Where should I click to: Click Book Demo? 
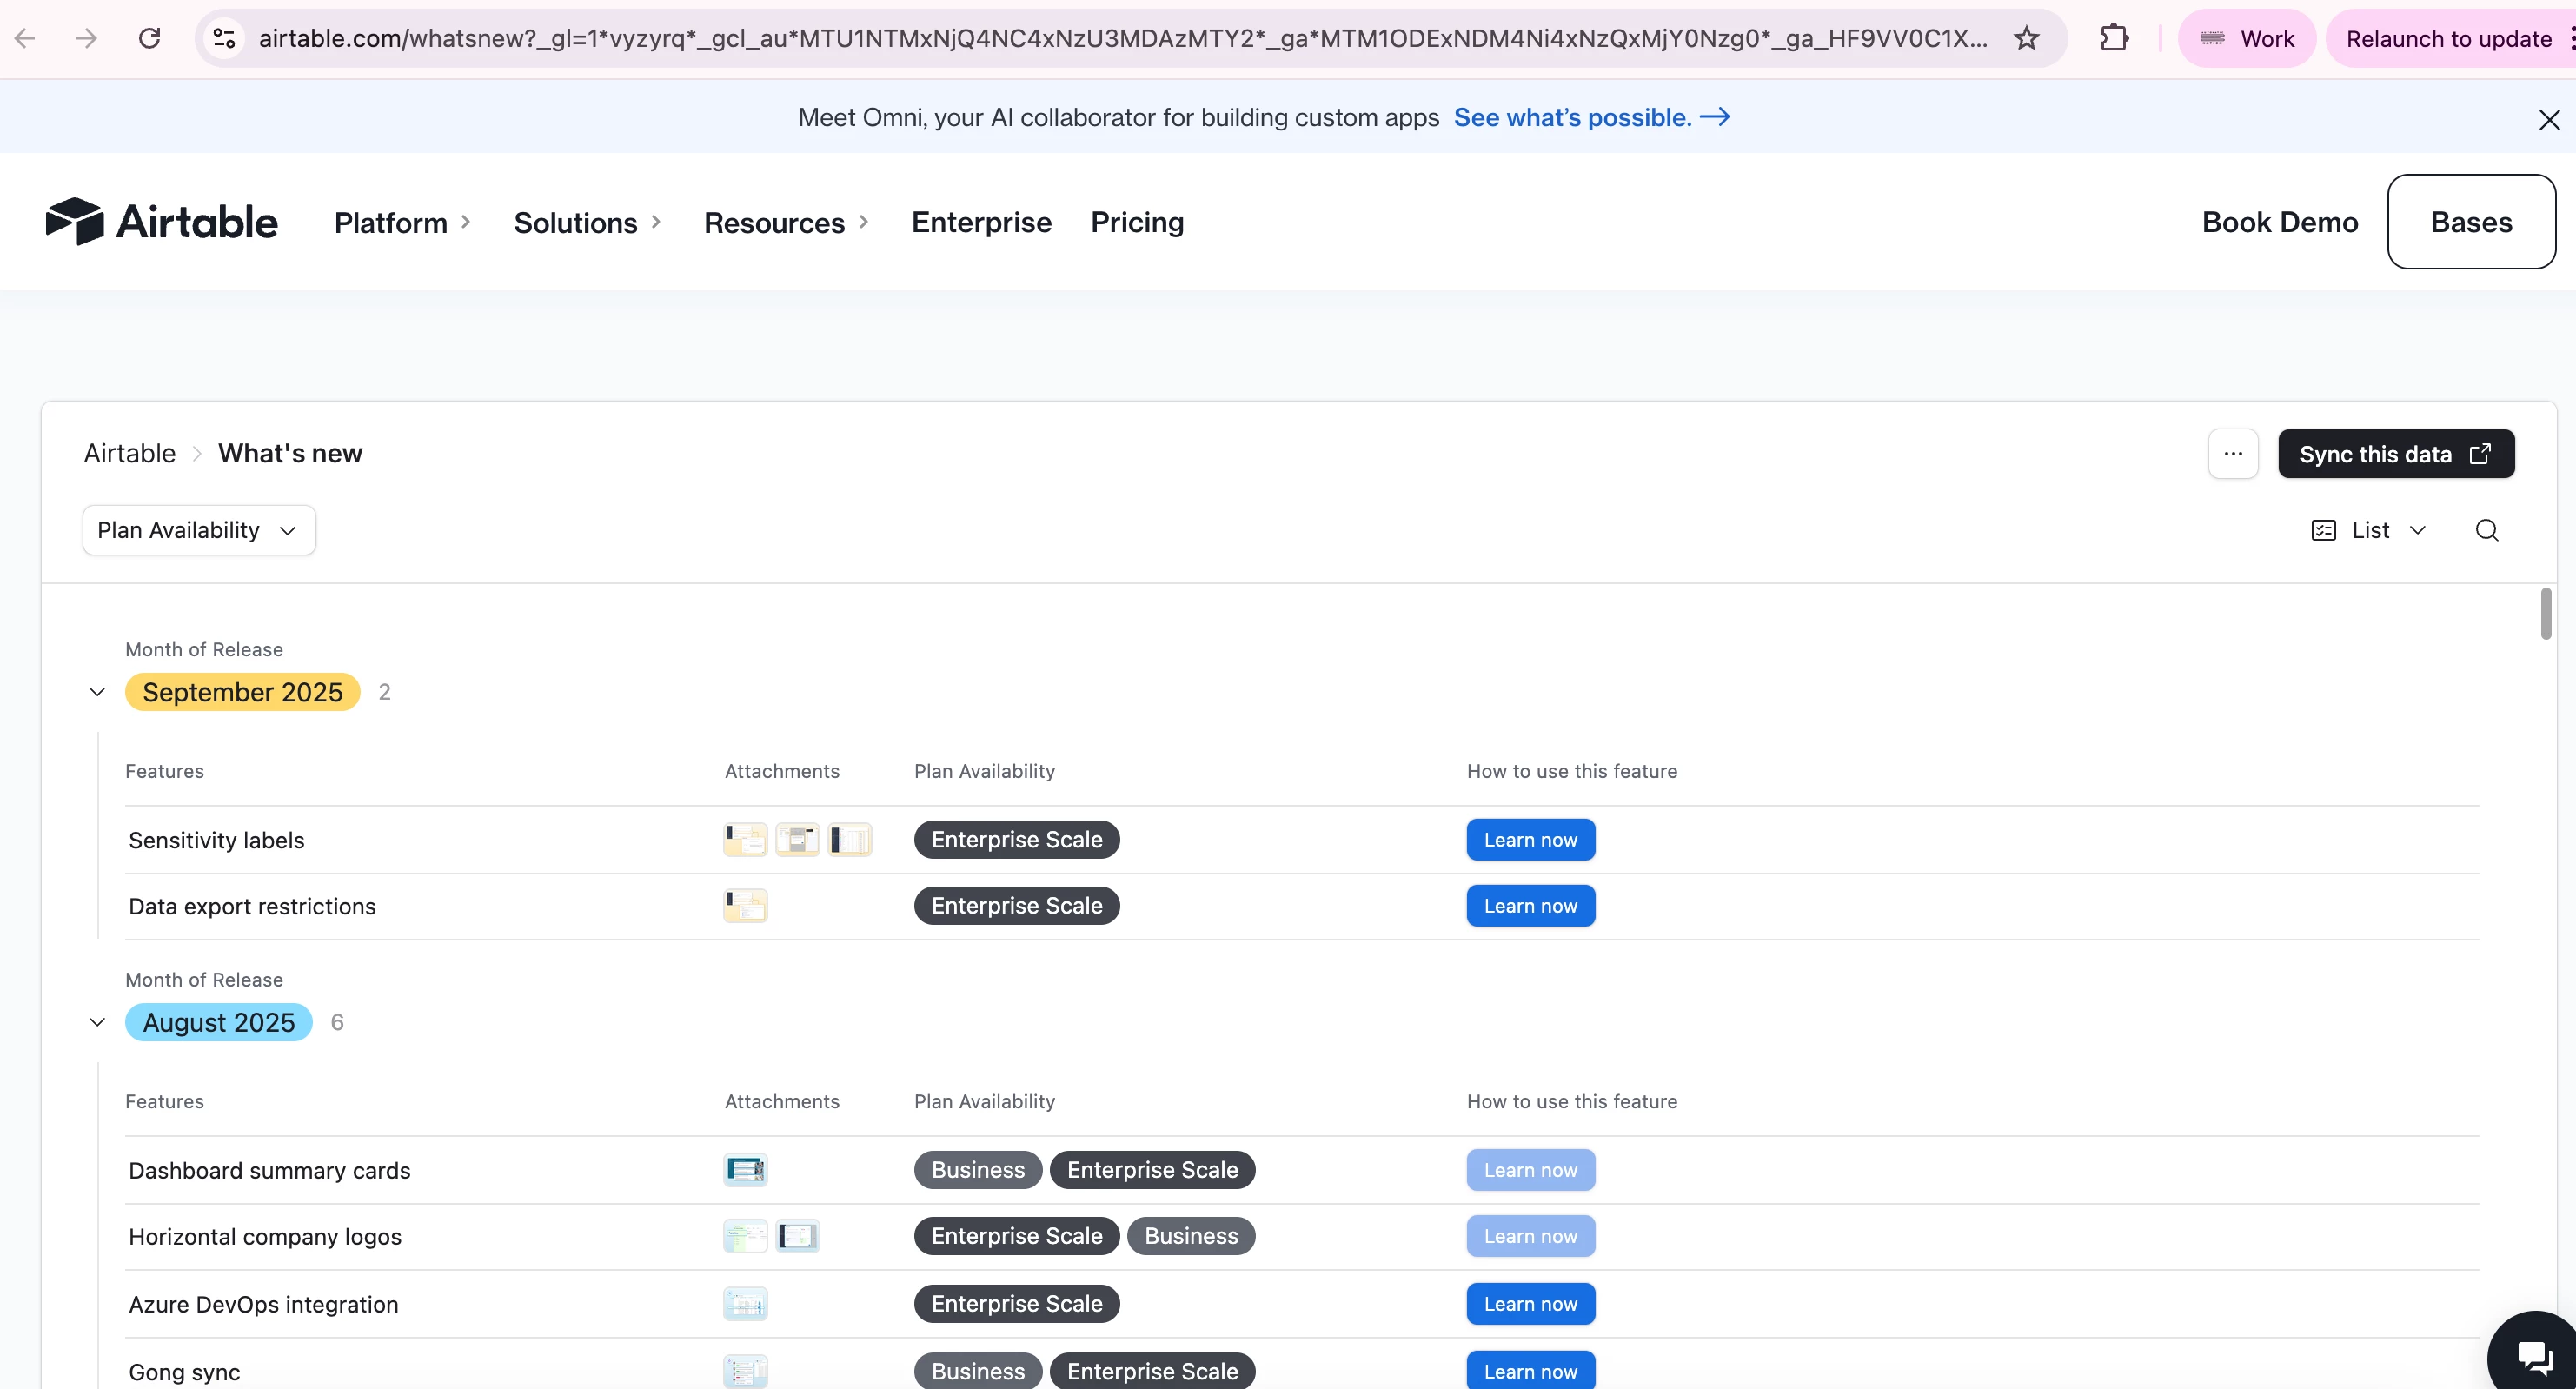click(2279, 222)
